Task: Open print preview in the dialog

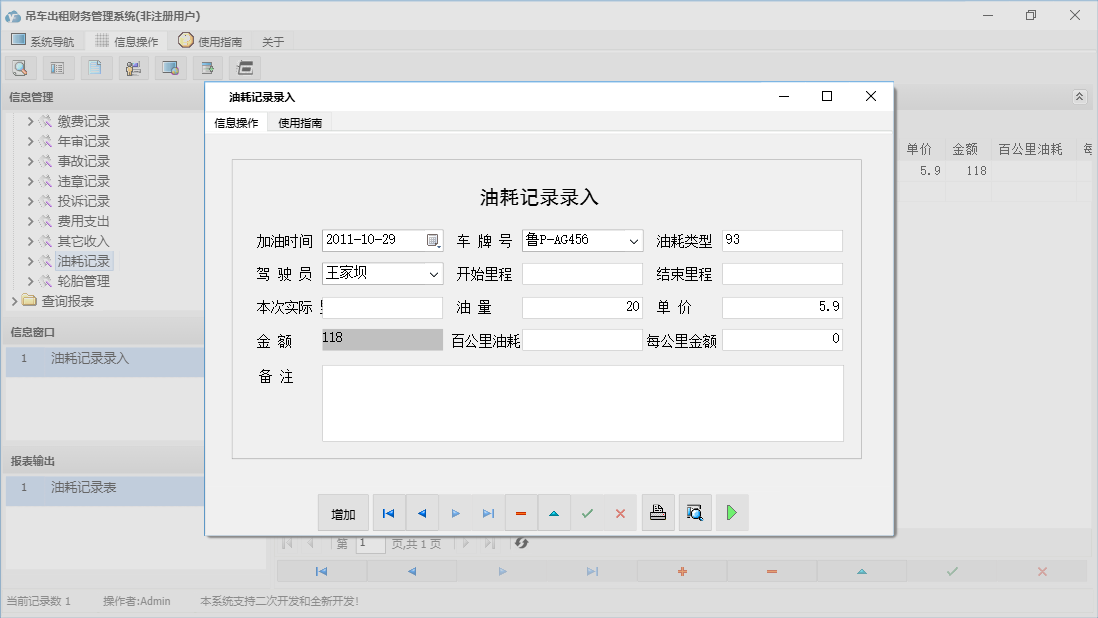Action: pyautogui.click(x=695, y=512)
